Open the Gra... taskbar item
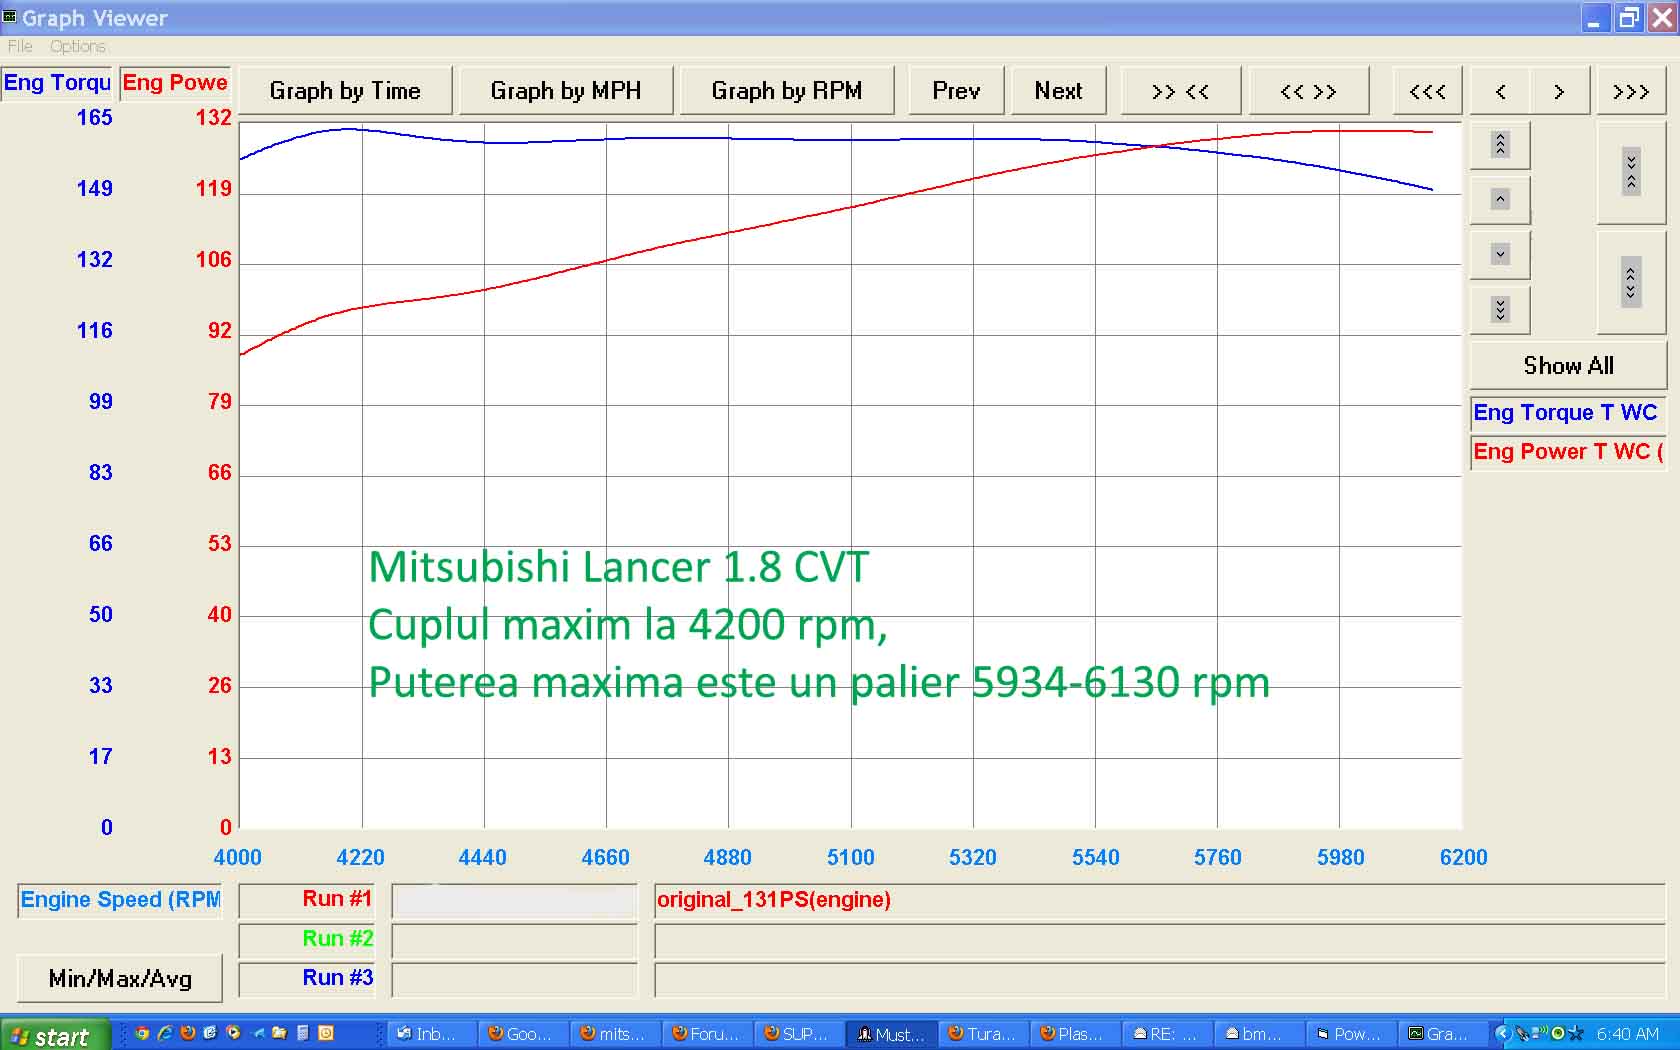This screenshot has height=1050, width=1680. click(1445, 1034)
